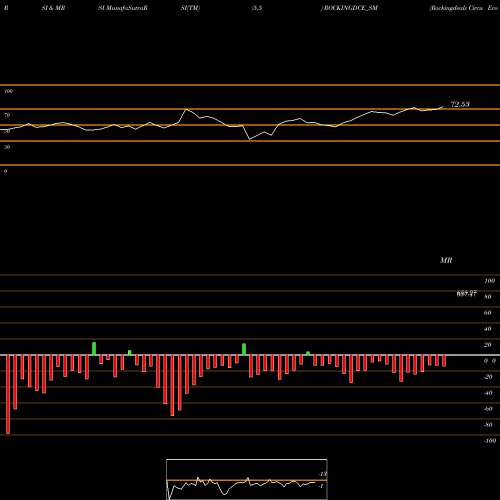Screen dimensions: 500x500
Task: Click the -18 label in the mini chart
Action: [x=323, y=474]
